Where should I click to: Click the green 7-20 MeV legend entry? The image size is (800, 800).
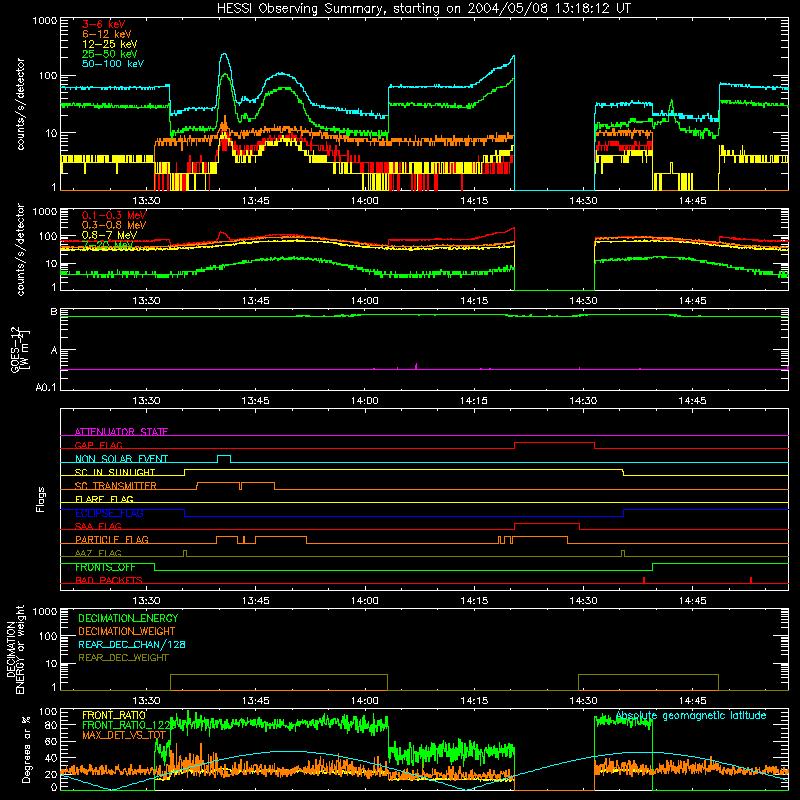(x=107, y=245)
